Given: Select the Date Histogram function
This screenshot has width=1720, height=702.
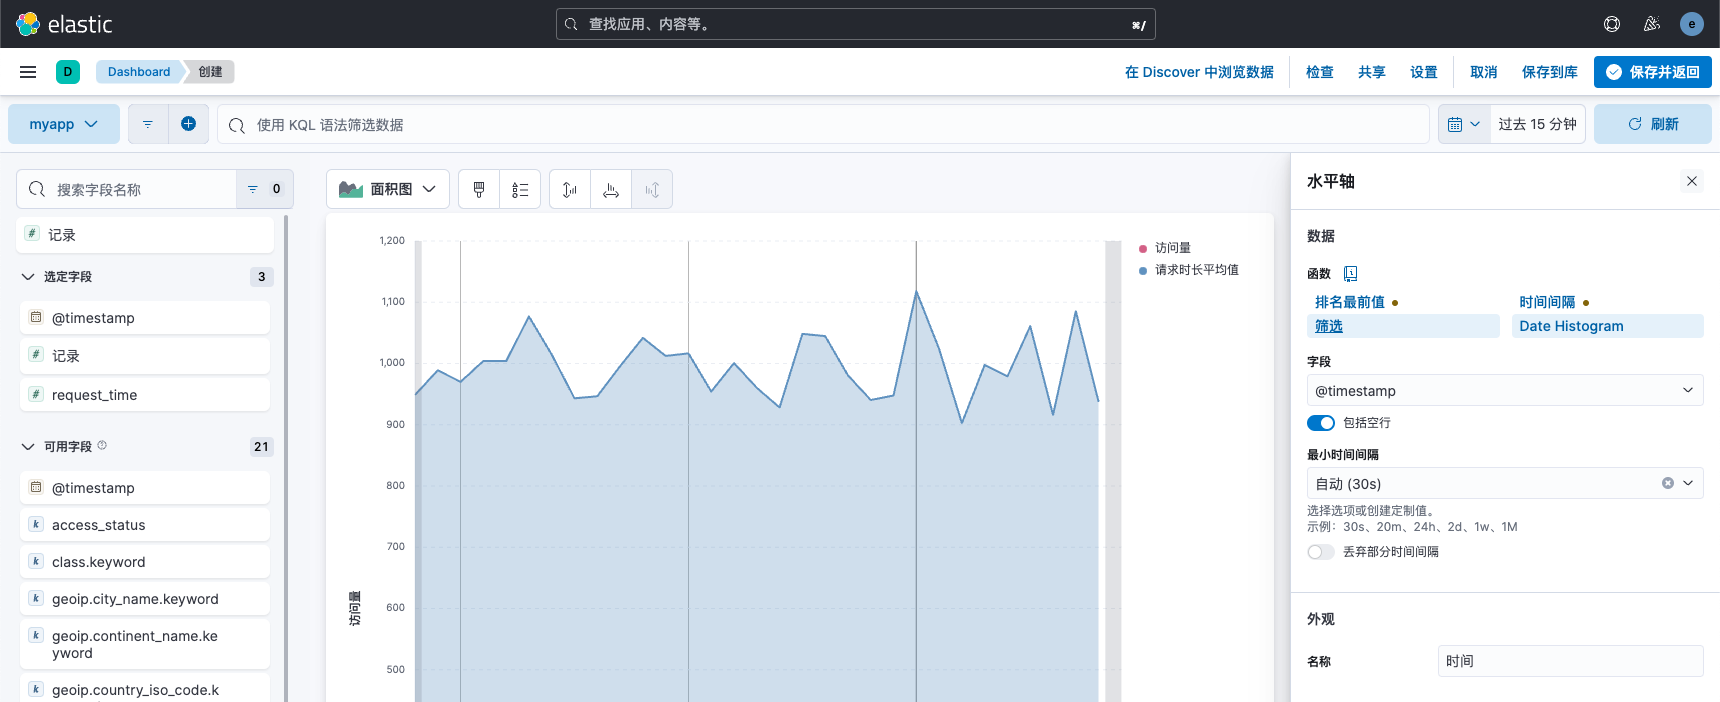Looking at the screenshot, I should pos(1607,326).
